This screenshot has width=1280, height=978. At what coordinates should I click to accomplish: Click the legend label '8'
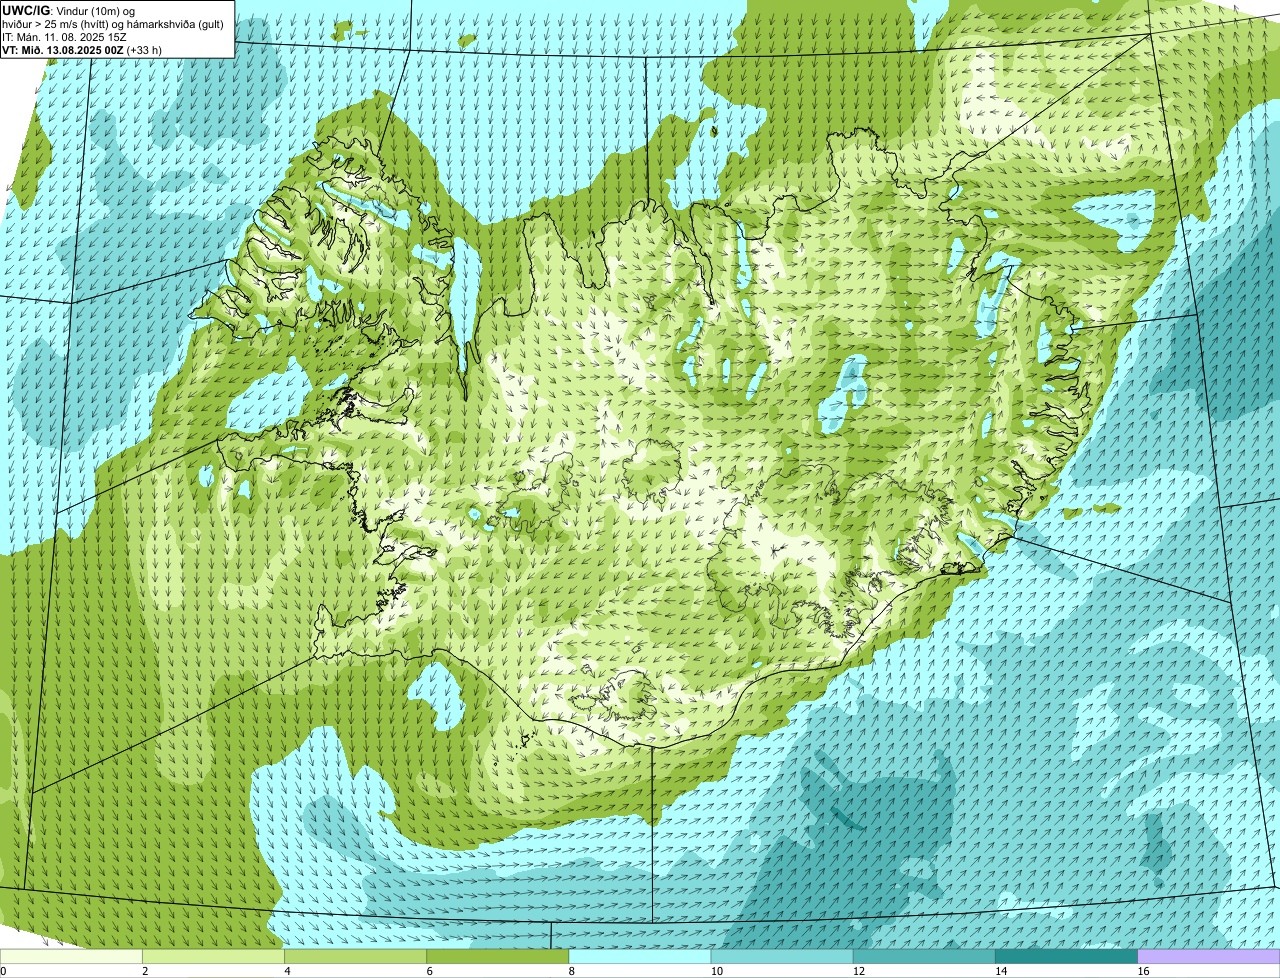point(572,971)
